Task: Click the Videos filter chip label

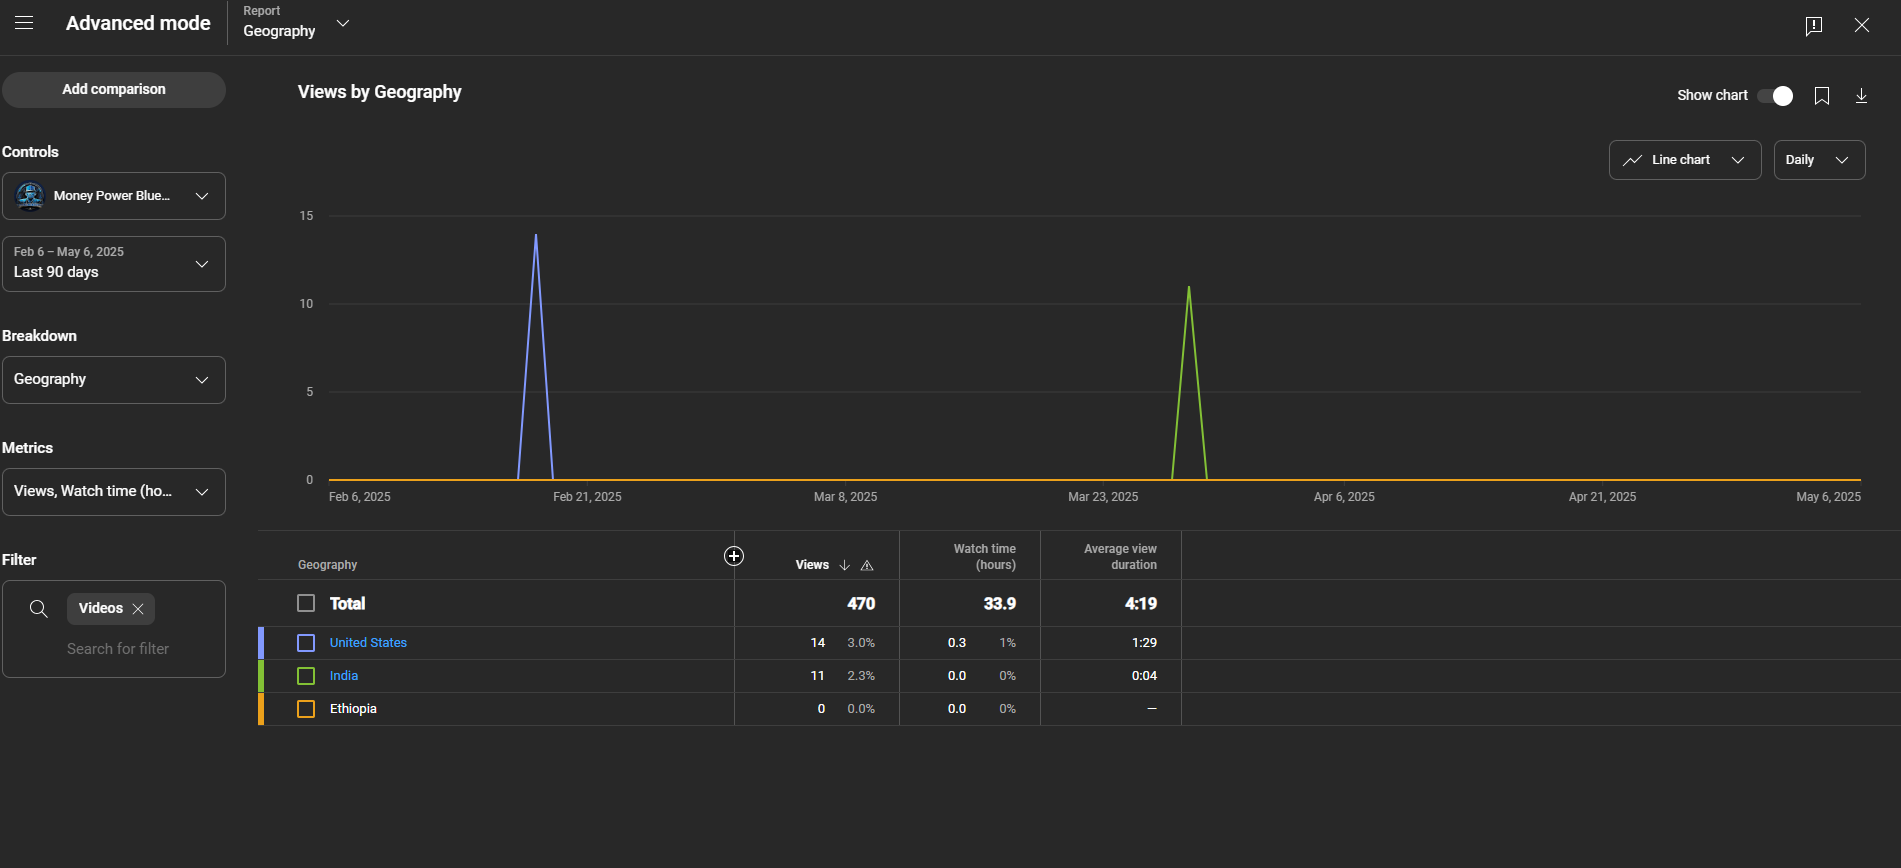Action: (101, 608)
